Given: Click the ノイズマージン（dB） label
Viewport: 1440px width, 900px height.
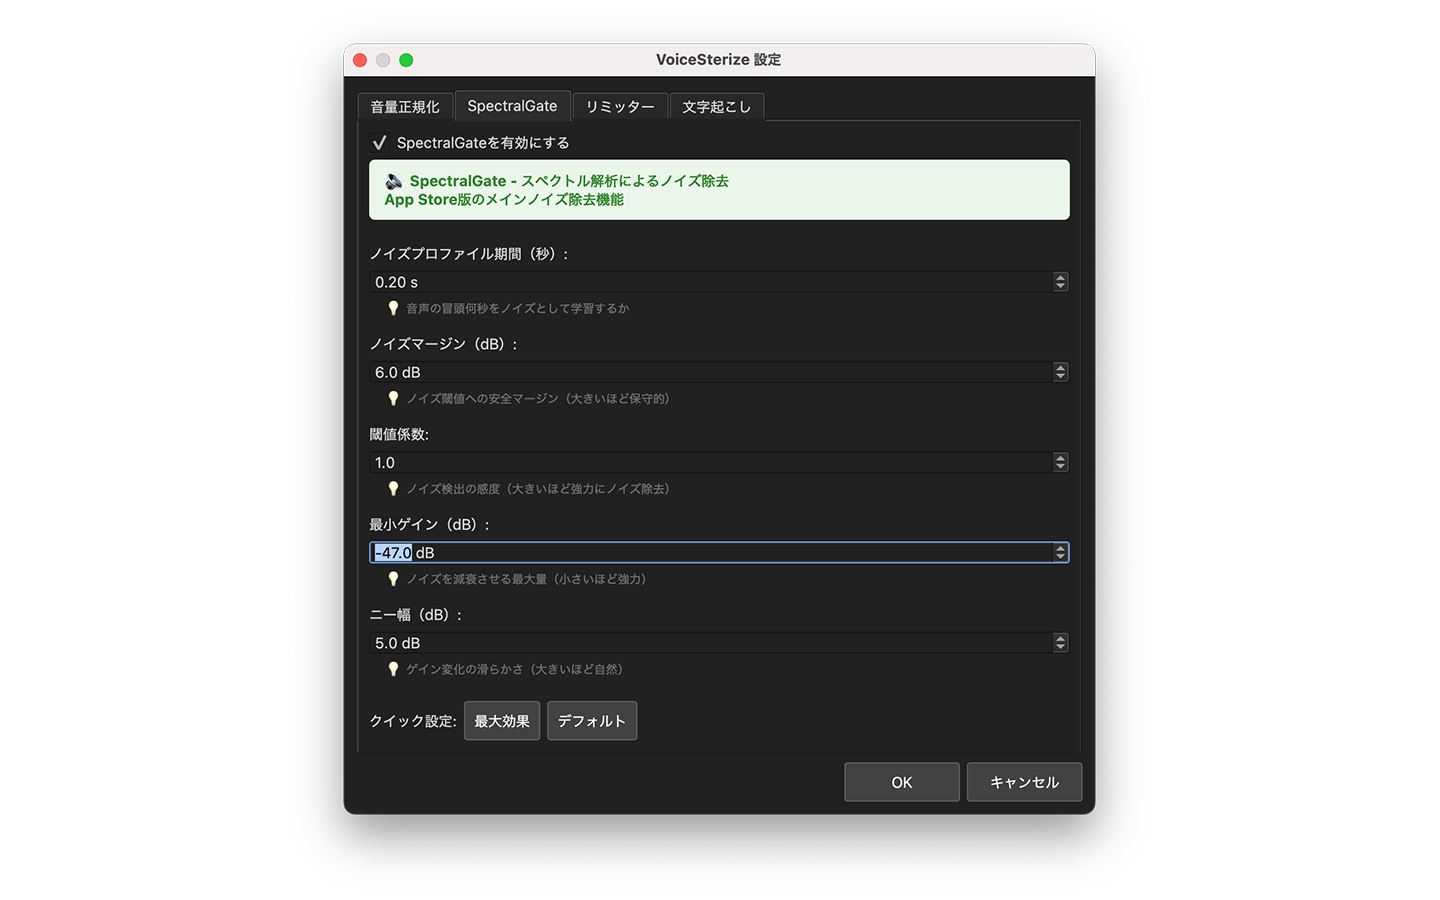Looking at the screenshot, I should pyautogui.click(x=444, y=344).
